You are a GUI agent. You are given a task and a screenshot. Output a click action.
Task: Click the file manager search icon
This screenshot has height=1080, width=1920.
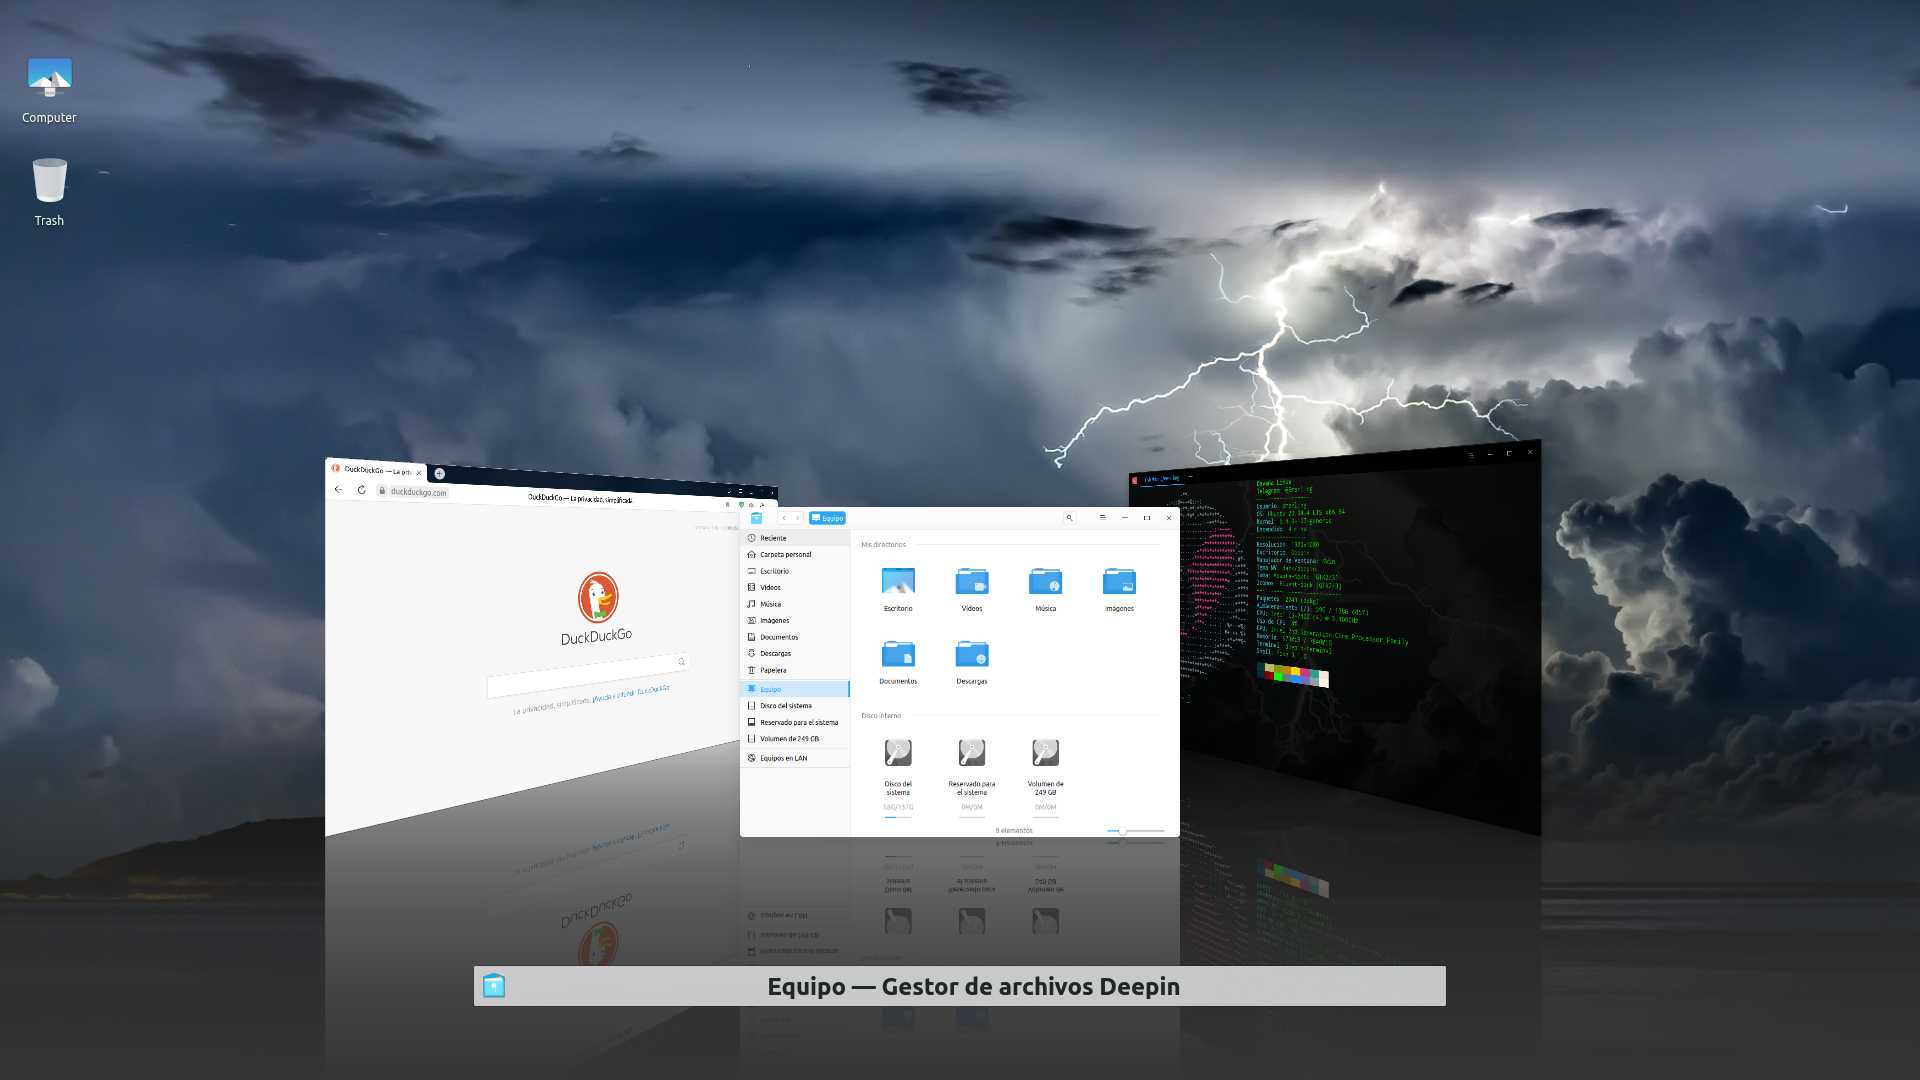tap(1069, 518)
